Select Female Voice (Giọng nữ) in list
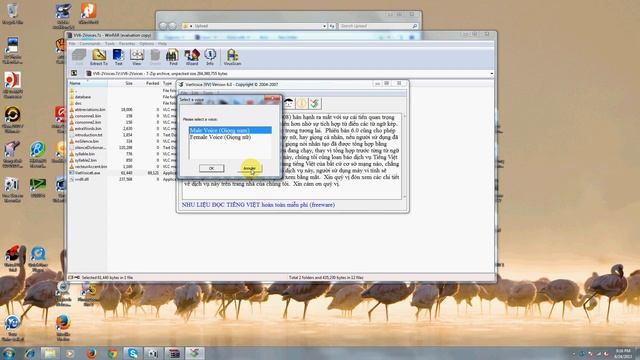This screenshot has height=360, width=640. pos(230,137)
